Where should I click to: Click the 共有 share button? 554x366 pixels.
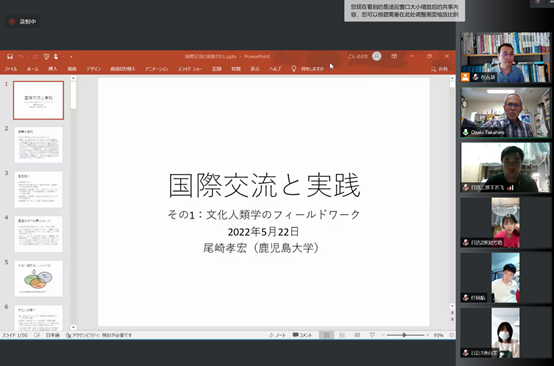[439, 69]
